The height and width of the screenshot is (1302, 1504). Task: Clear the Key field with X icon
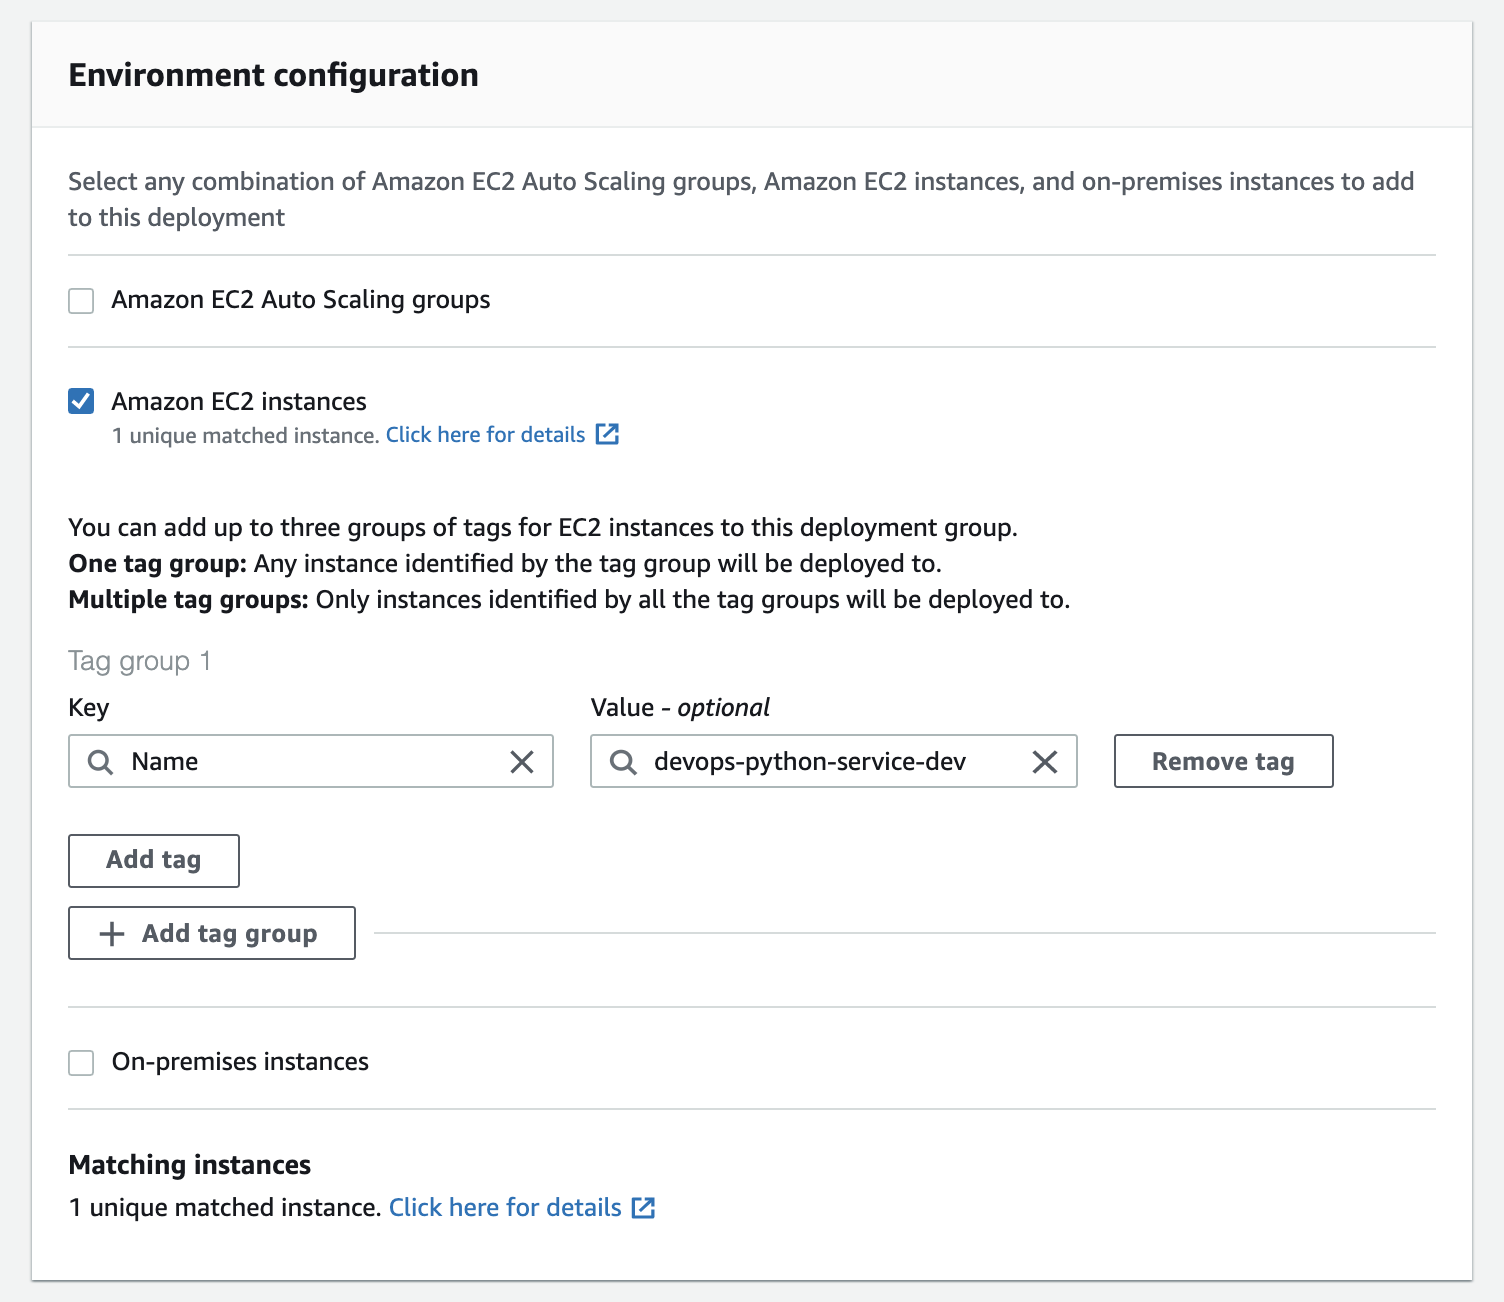(x=522, y=762)
